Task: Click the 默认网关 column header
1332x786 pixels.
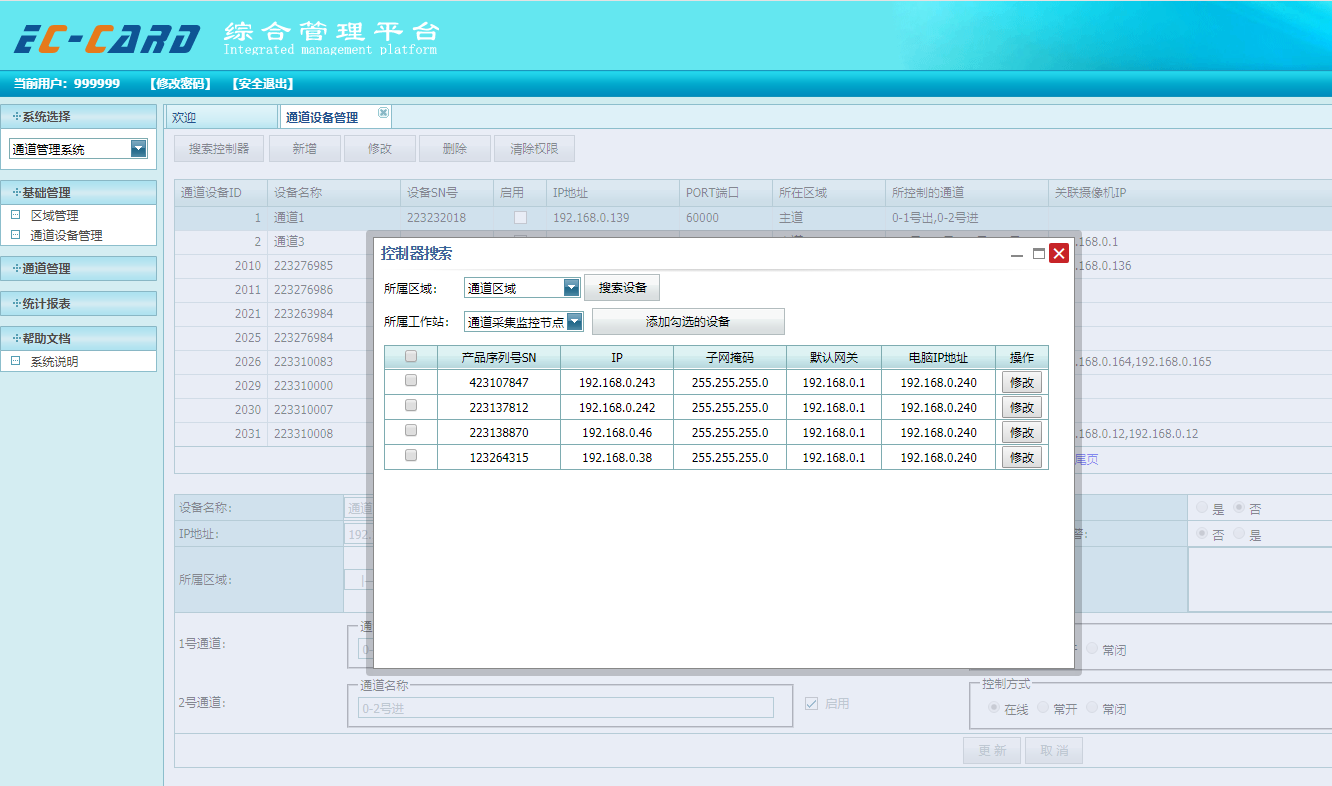Action: coord(834,357)
